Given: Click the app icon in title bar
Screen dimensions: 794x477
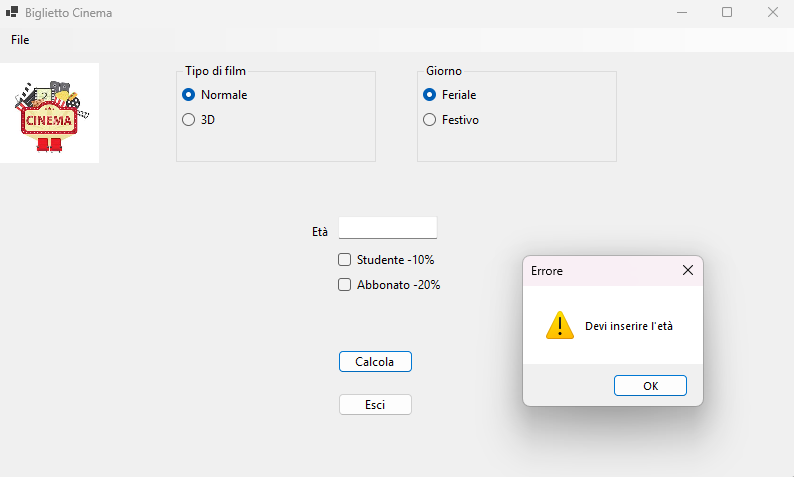Looking at the screenshot, I should 12,12.
